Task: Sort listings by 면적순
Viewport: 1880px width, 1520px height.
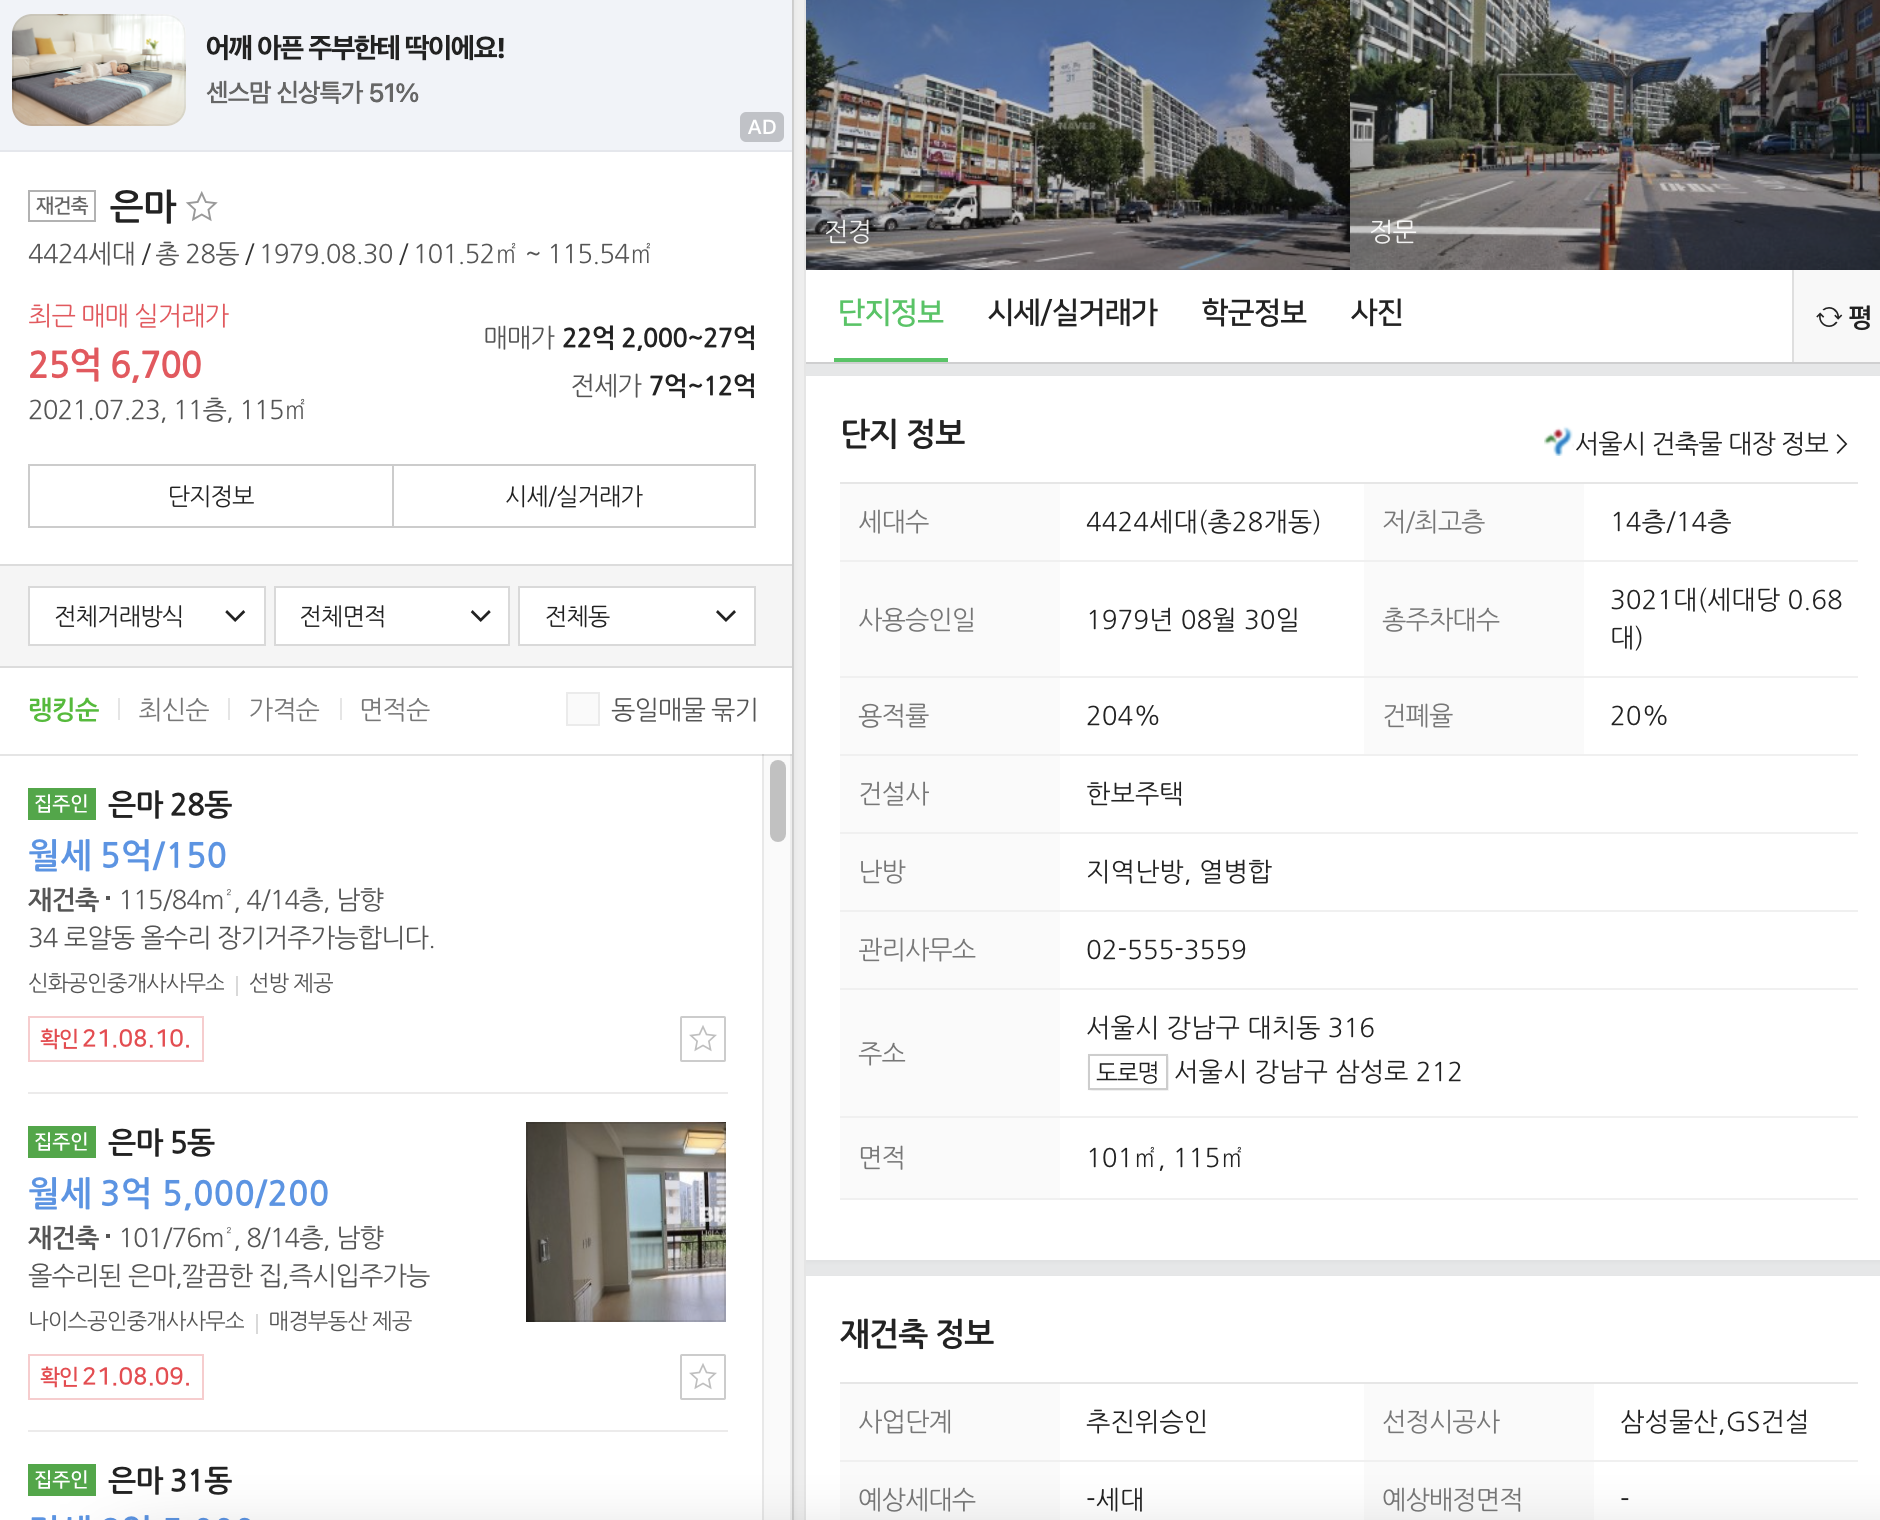Action: tap(395, 709)
